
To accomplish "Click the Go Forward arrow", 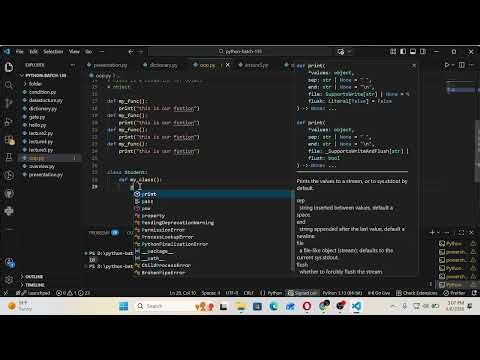I will coord(140,52).
